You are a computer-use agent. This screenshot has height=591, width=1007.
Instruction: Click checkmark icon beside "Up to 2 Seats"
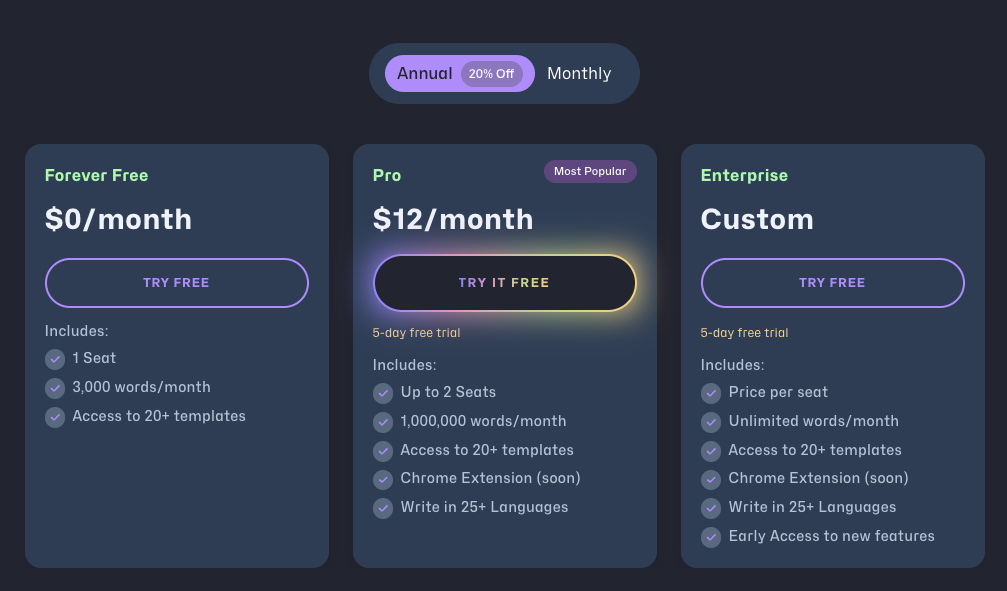[x=383, y=393]
